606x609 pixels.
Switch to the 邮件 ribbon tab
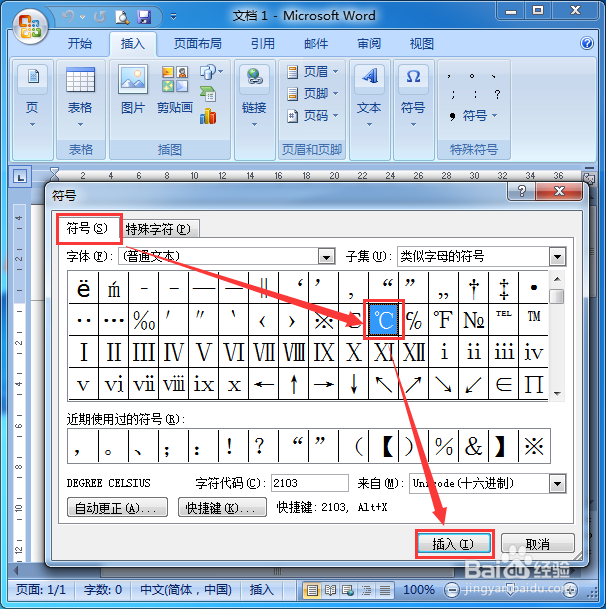pyautogui.click(x=316, y=44)
